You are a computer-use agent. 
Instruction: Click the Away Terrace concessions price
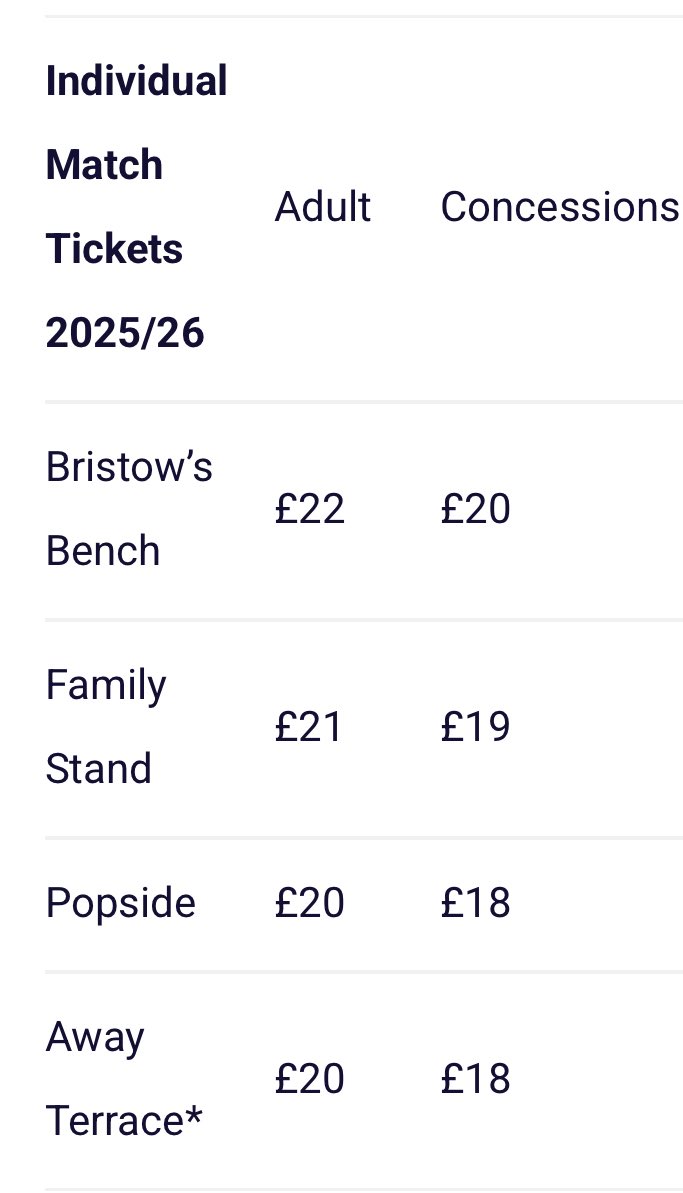[x=475, y=1079]
